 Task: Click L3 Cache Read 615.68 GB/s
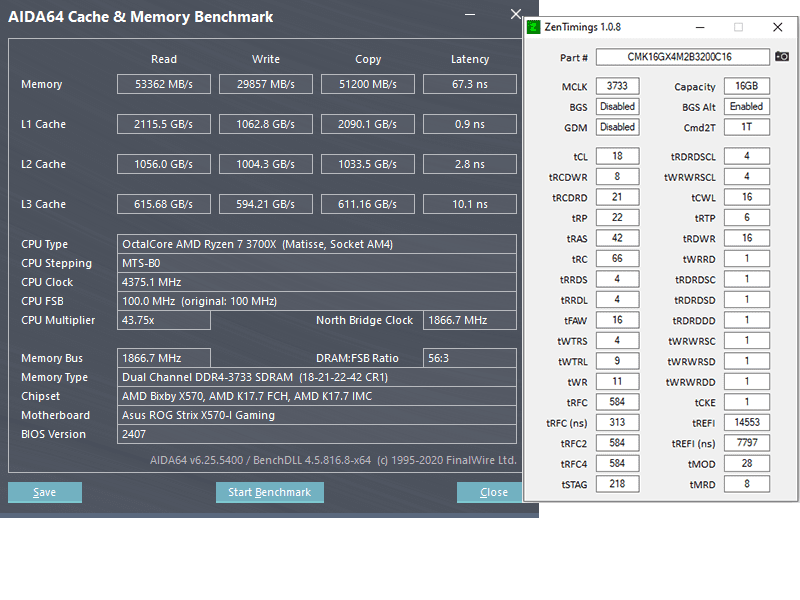pos(164,204)
